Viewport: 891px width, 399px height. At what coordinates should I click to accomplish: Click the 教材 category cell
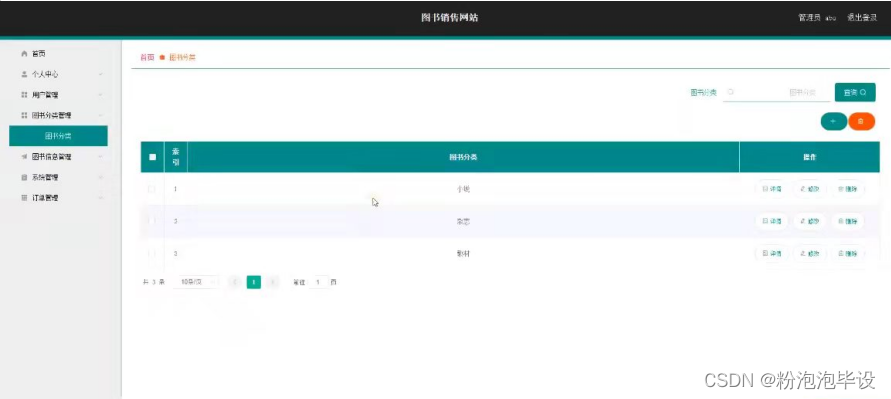[463, 253]
